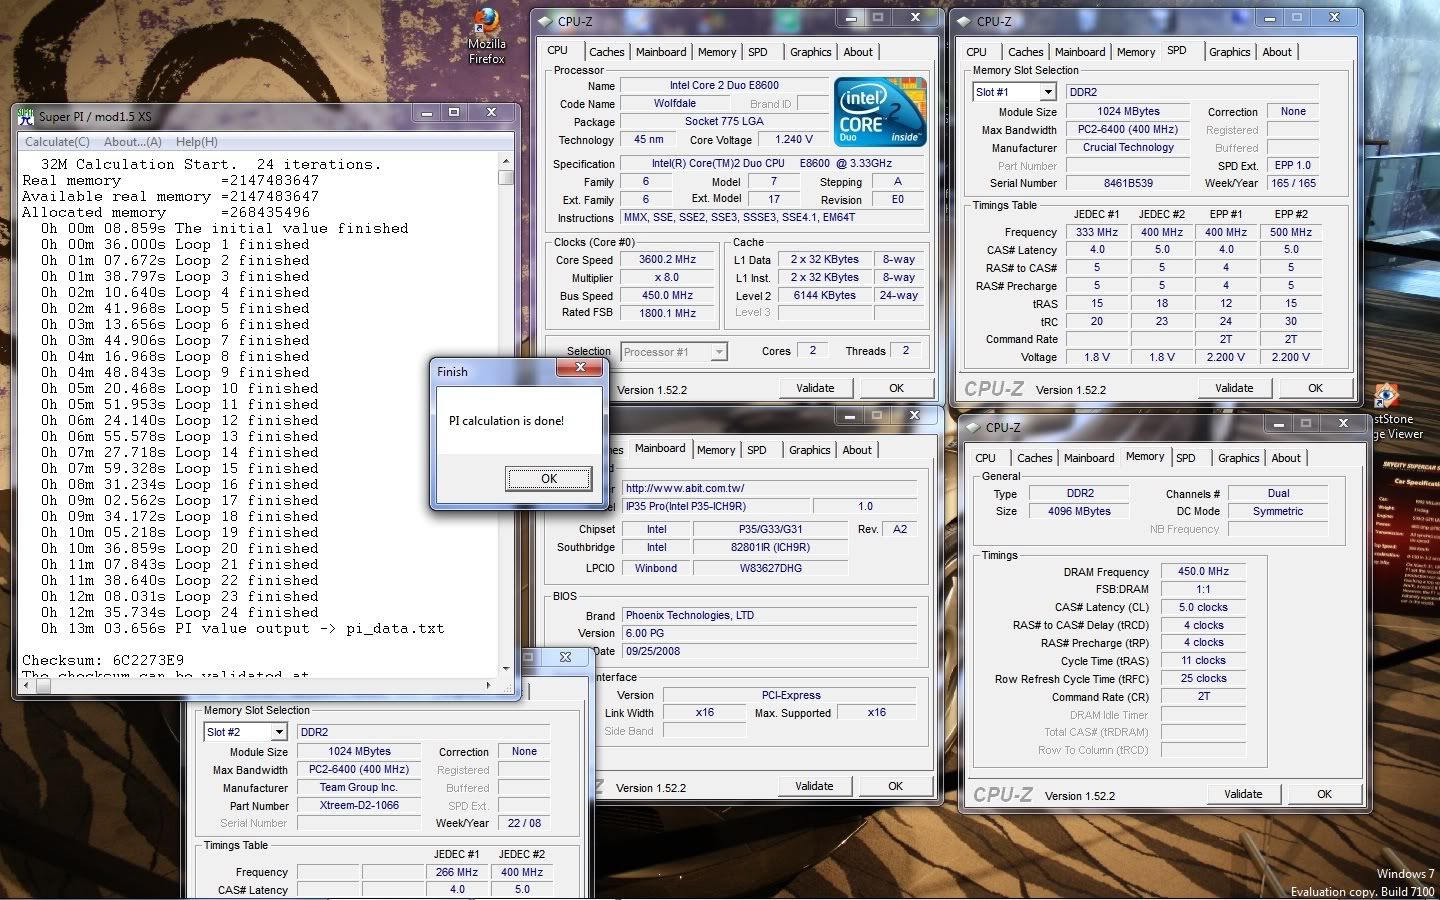Close the Finish dialog with X
This screenshot has height=900, width=1440.
point(579,368)
